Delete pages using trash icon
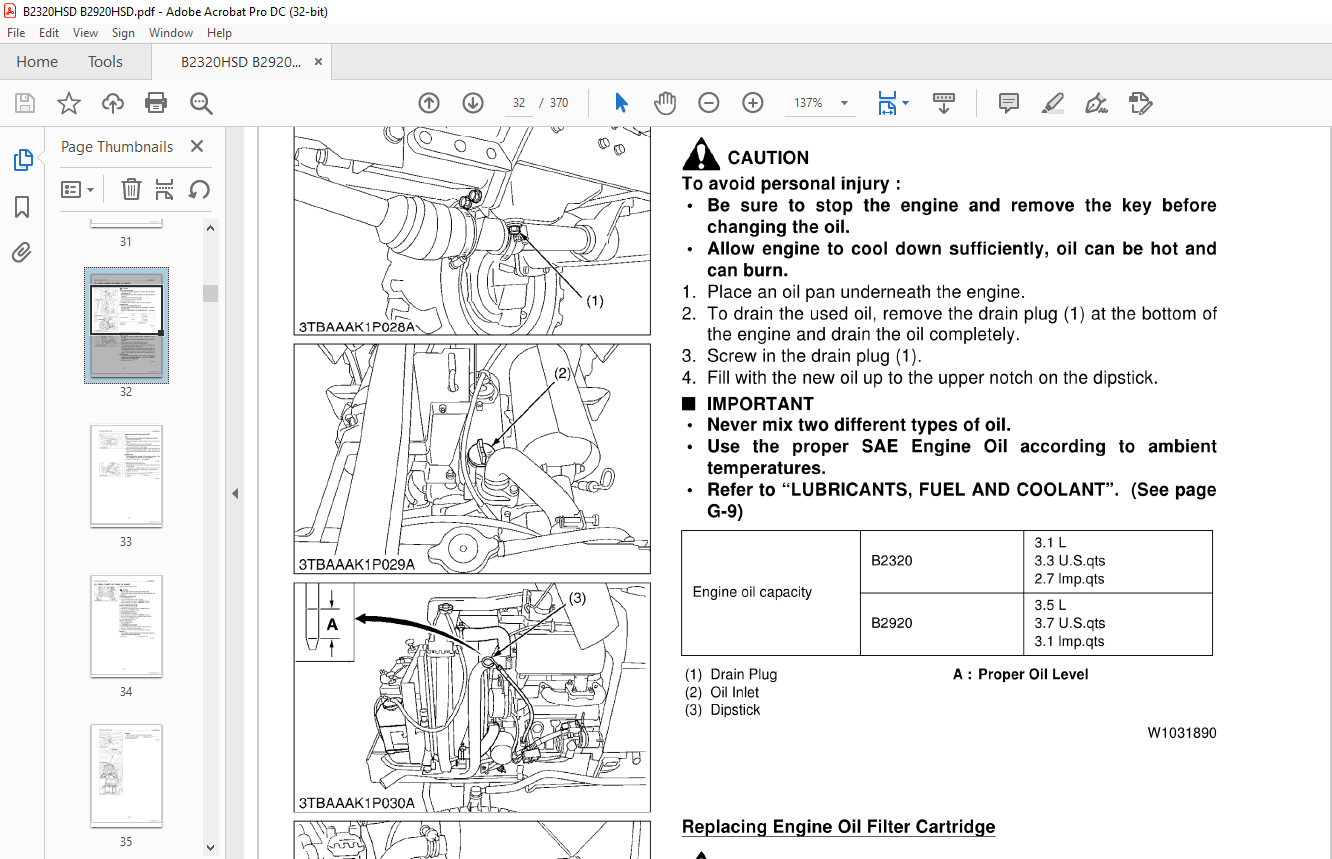Screen dimensions: 1332x859 pyautogui.click(x=131, y=189)
